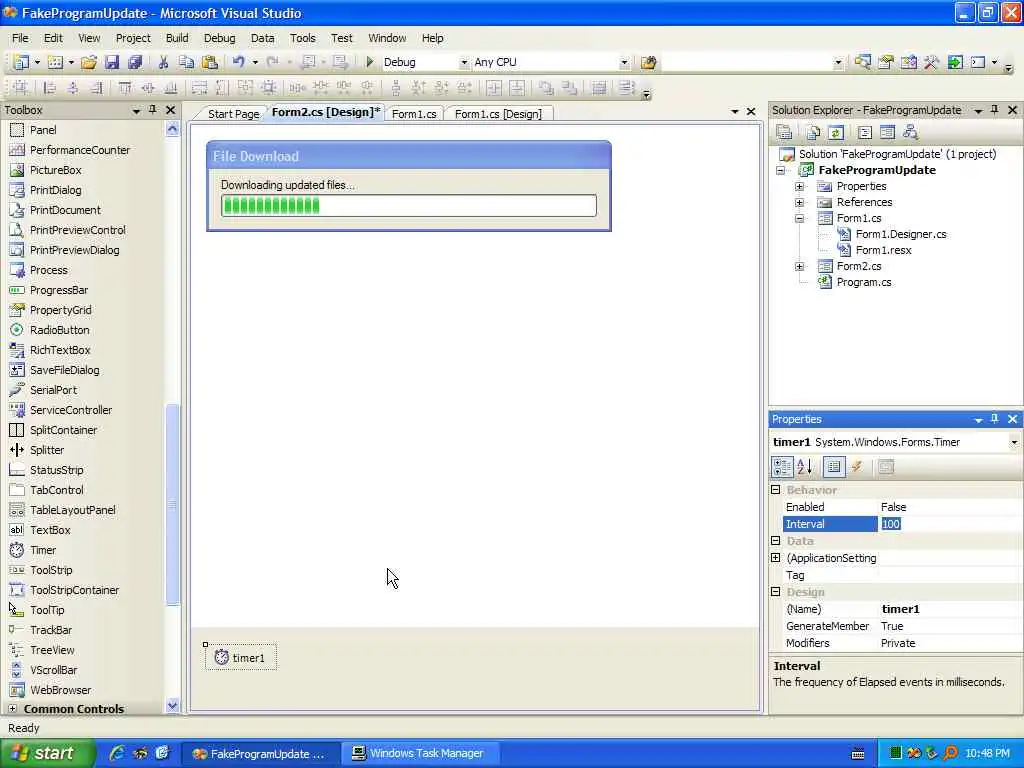Click the Toolbox vertical scrollbar thumb
The width and height of the screenshot is (1024, 768).
(172, 505)
